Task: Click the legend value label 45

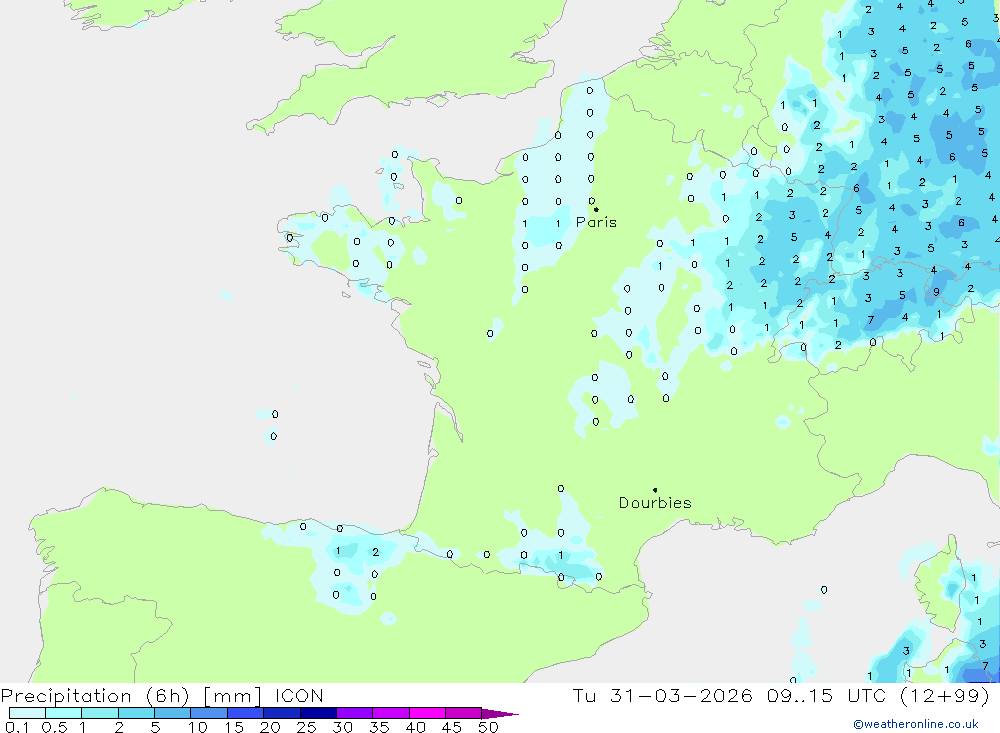Action: [x=452, y=727]
